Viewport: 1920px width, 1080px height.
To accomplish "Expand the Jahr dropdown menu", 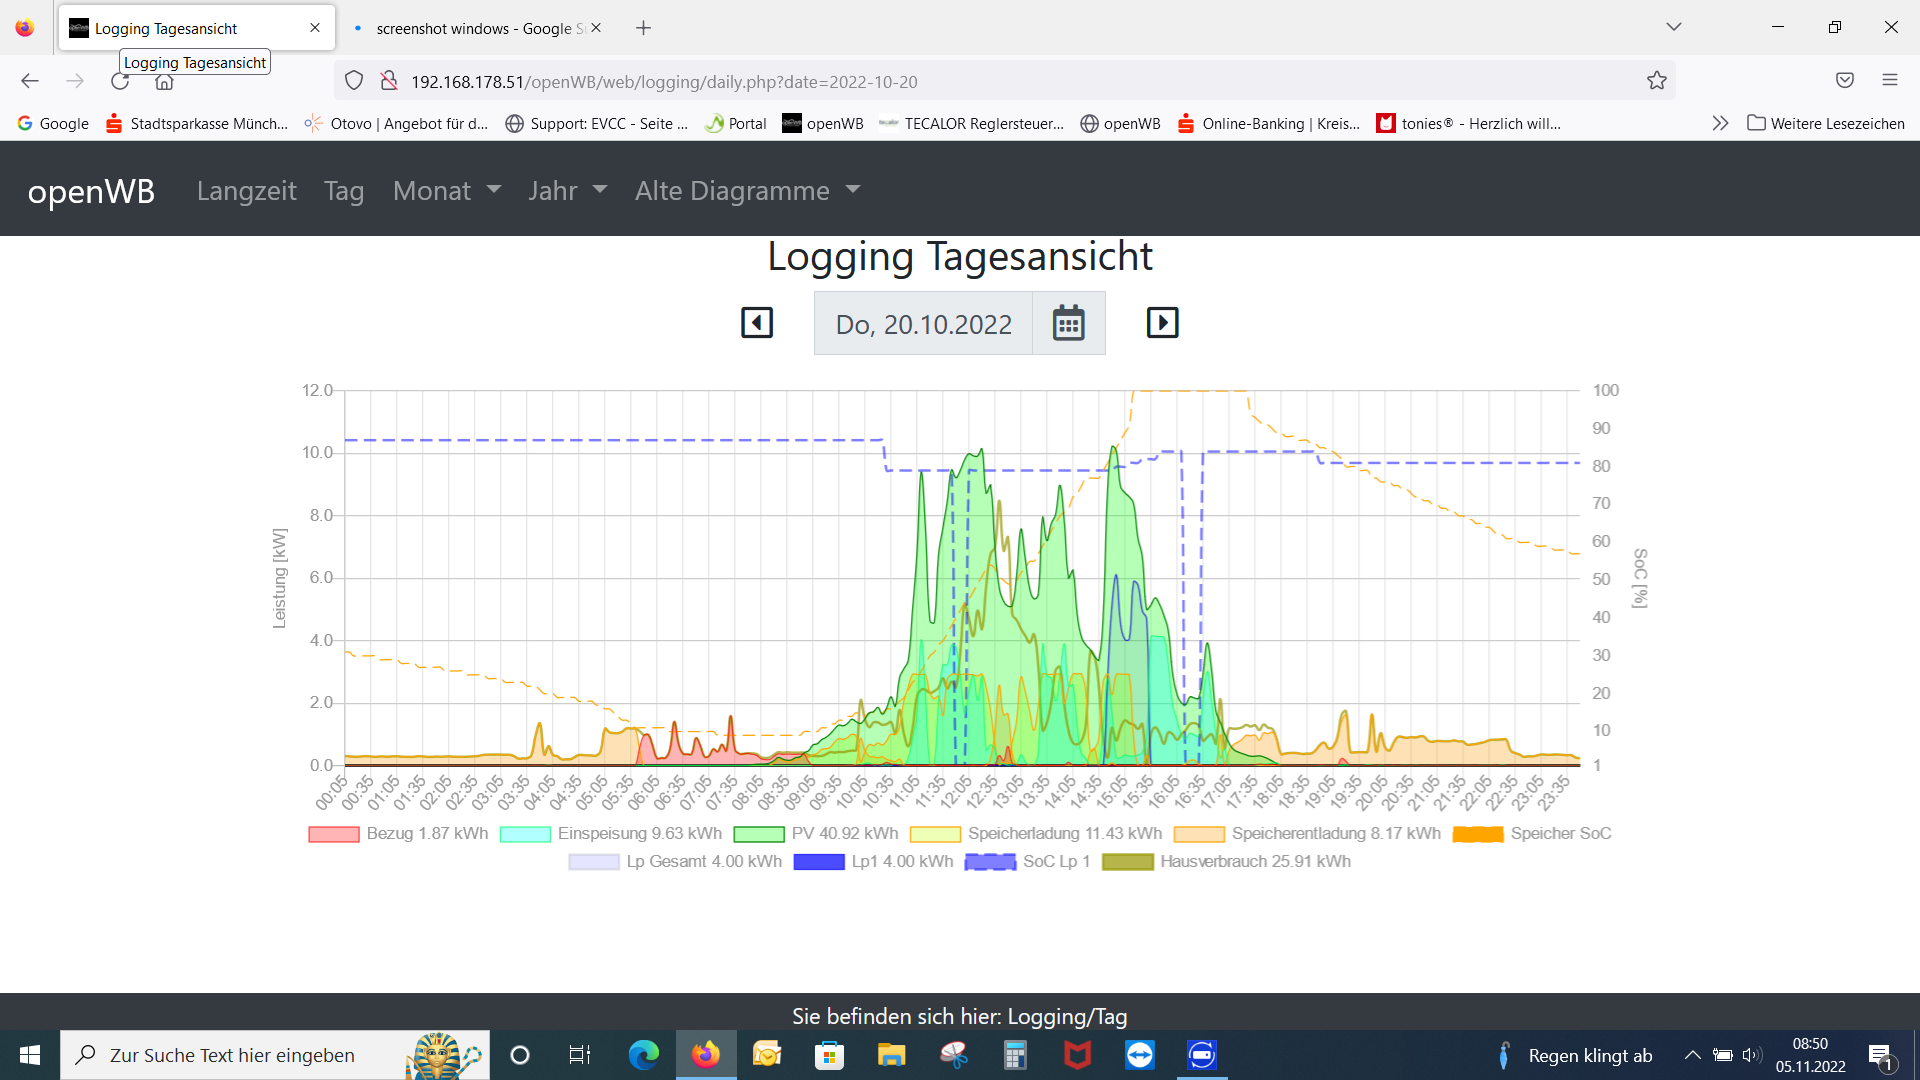I will point(567,191).
